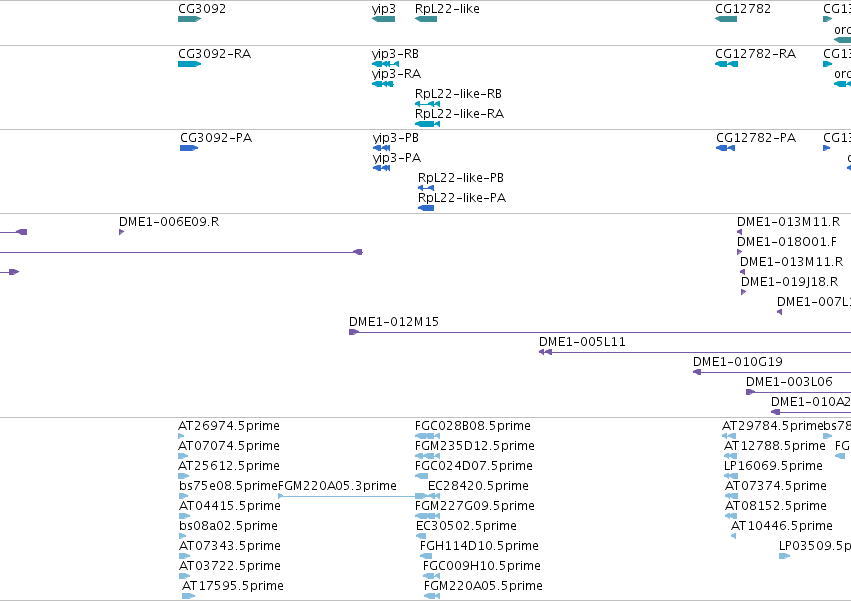Screen dimensions: 851x601
Task: Select the FGM220A05.3prime EST label
Action: (337, 486)
